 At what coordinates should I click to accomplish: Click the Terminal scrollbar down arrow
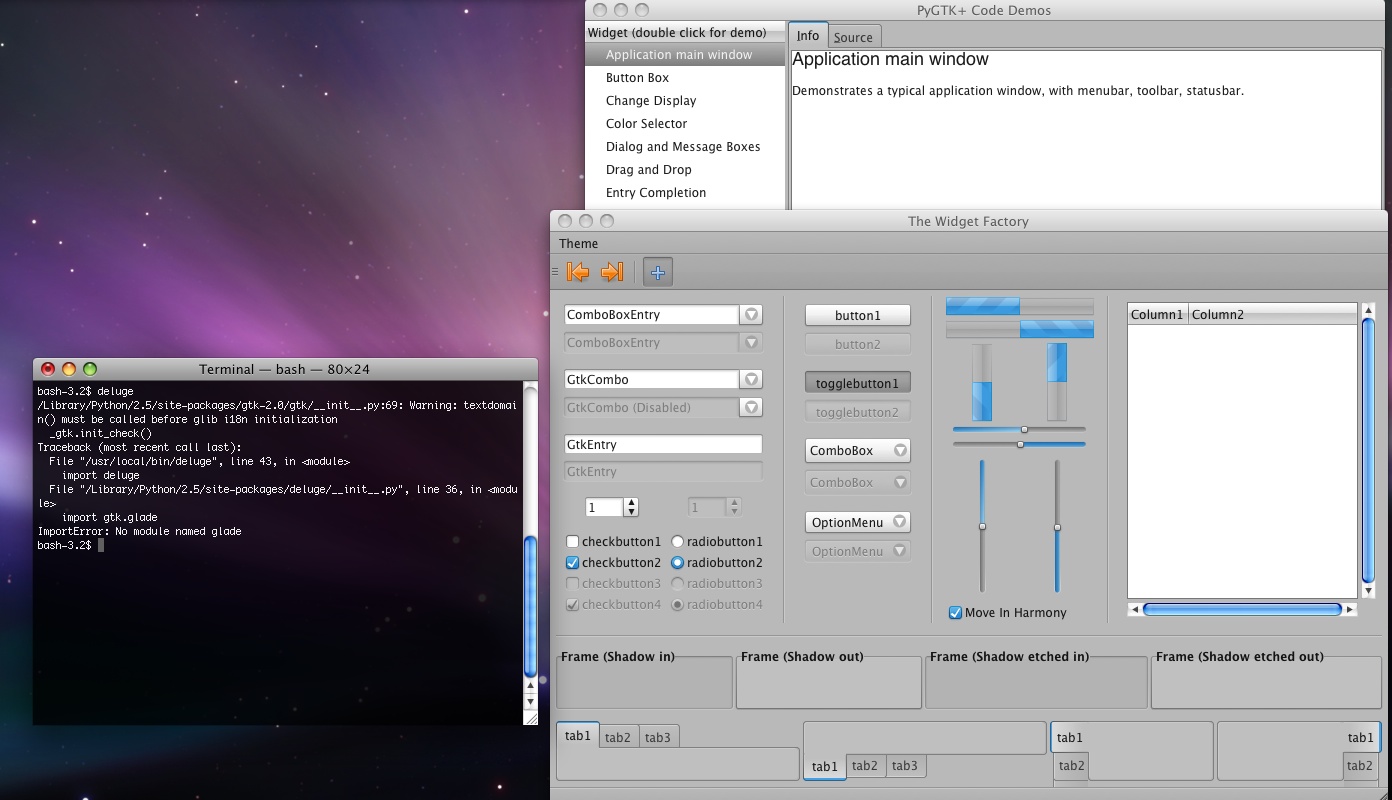[x=531, y=702]
